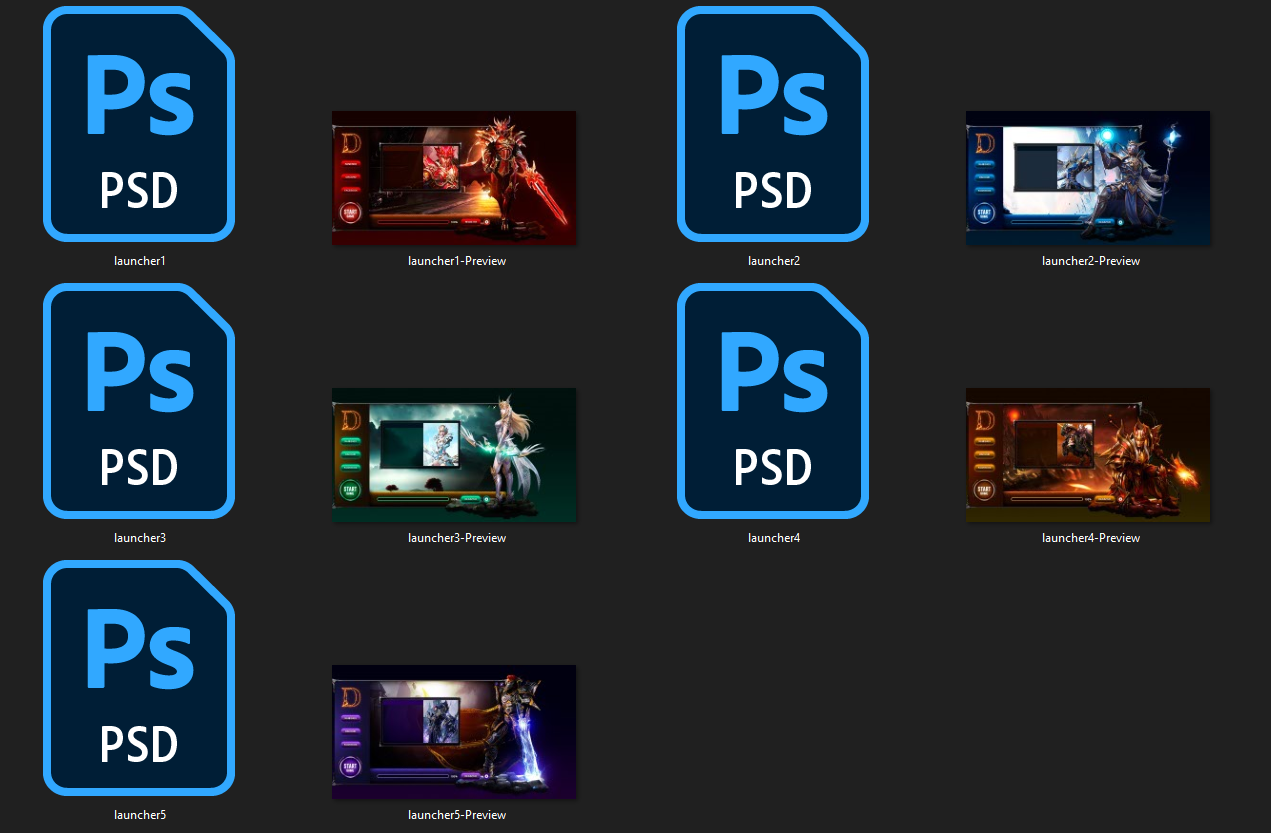Click the "launcher1-Preview" file name text

point(457,261)
